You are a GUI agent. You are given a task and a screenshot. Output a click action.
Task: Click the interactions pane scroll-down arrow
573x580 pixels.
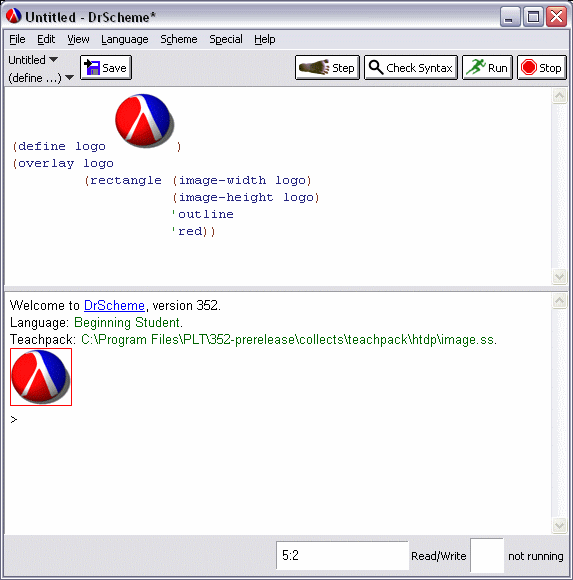559,525
